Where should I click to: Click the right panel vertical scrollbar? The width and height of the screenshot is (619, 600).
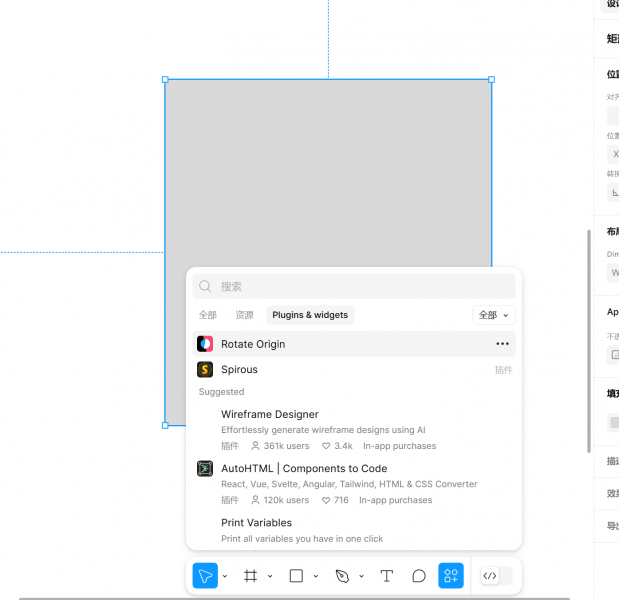tap(589, 341)
